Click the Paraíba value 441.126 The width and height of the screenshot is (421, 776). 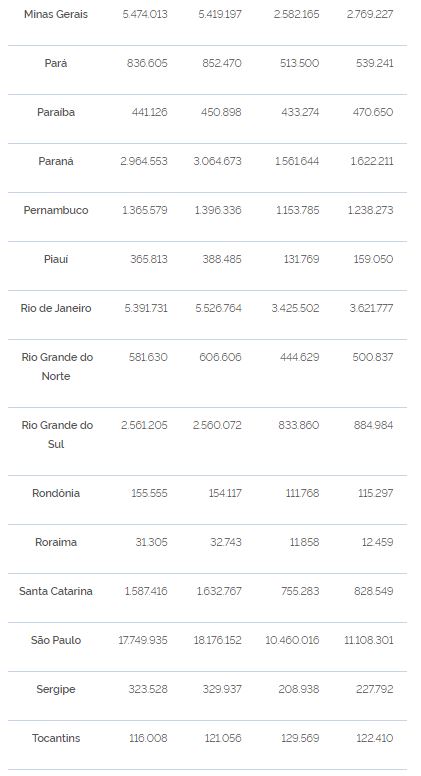(x=149, y=112)
